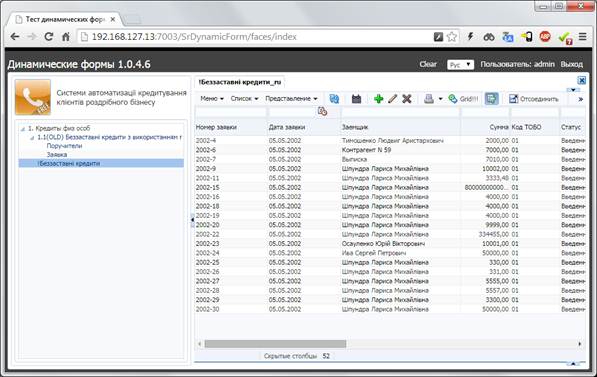Viewport: 597px width, 377px height.
Task: Close the Беззаставні кредити_ru tab panel
Action: click(582, 80)
